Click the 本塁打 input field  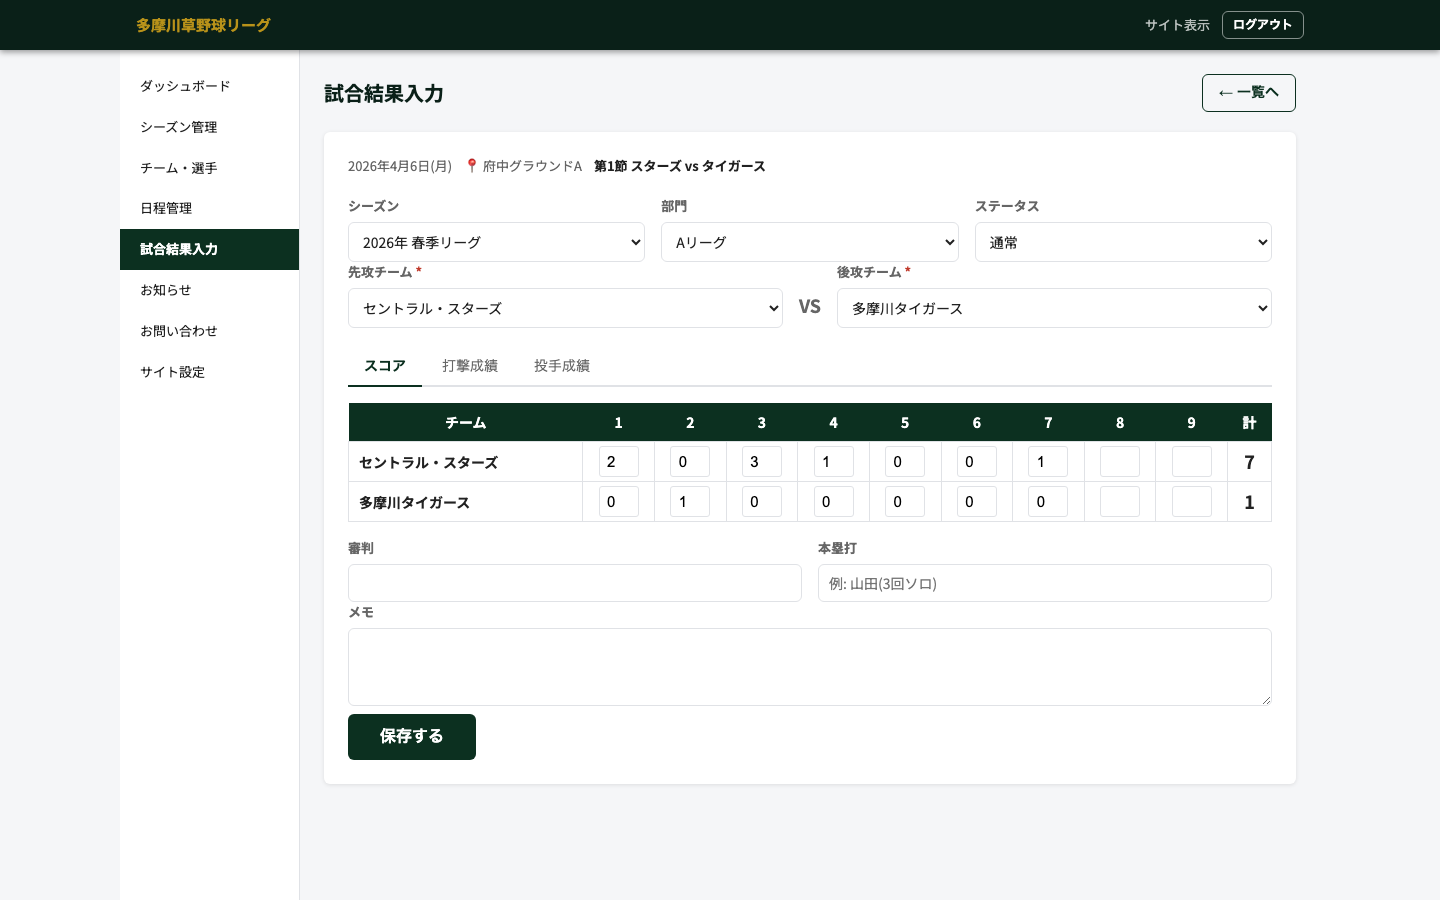coord(1045,583)
